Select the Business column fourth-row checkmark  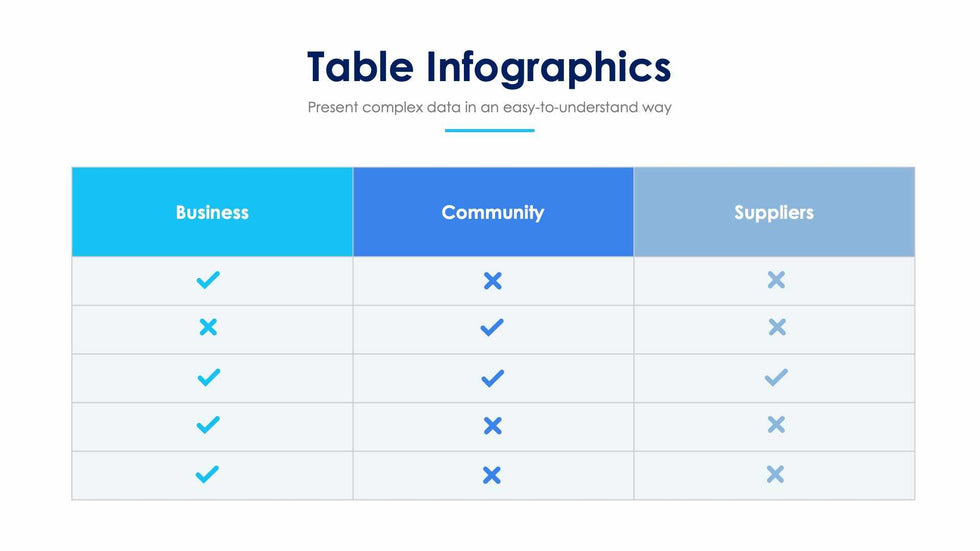pos(208,425)
